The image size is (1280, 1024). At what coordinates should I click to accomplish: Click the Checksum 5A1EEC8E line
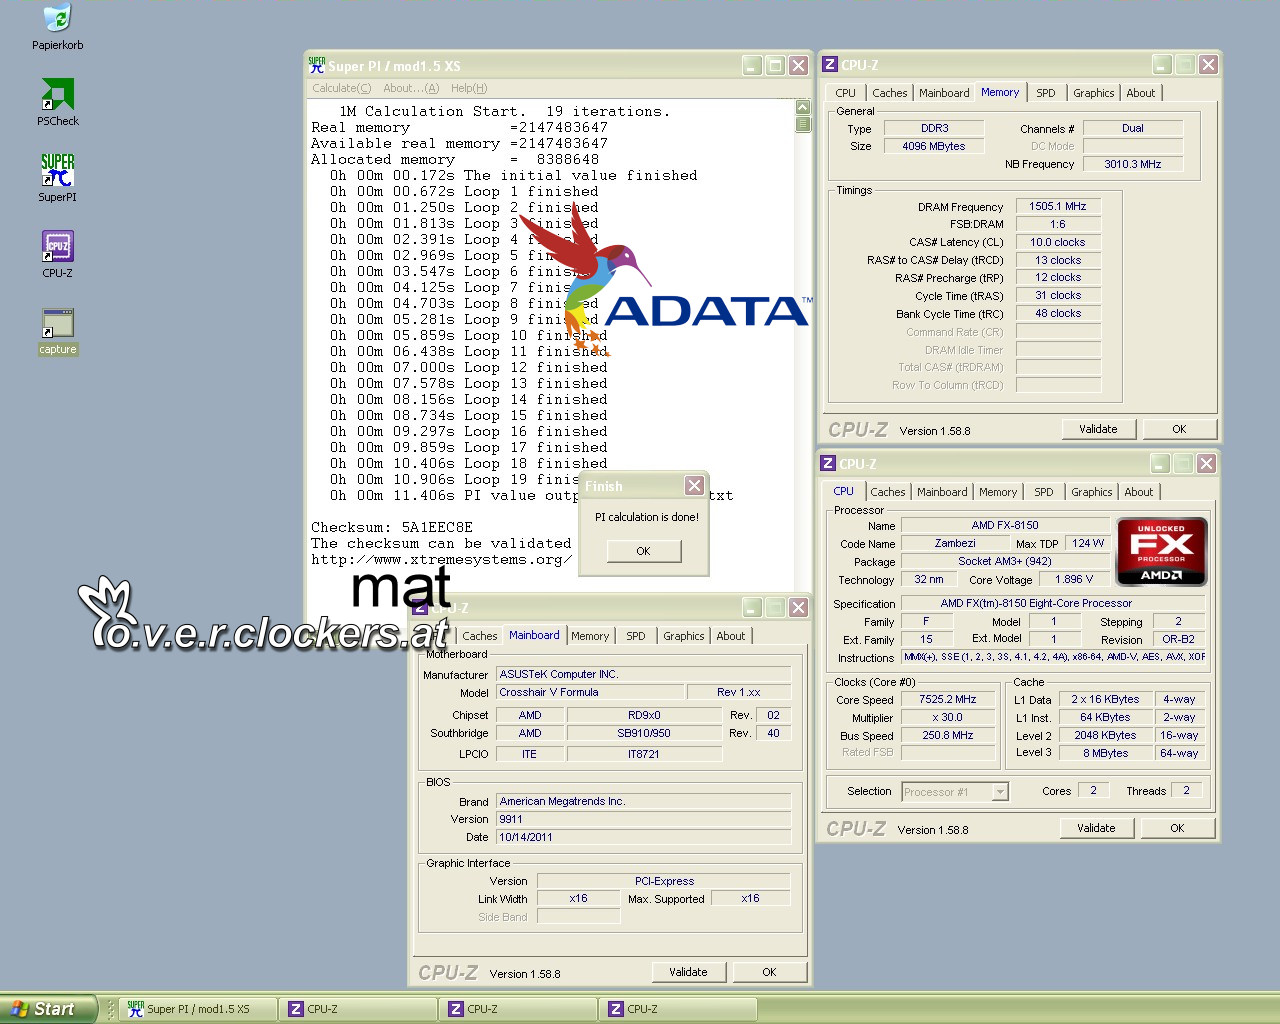coord(392,527)
